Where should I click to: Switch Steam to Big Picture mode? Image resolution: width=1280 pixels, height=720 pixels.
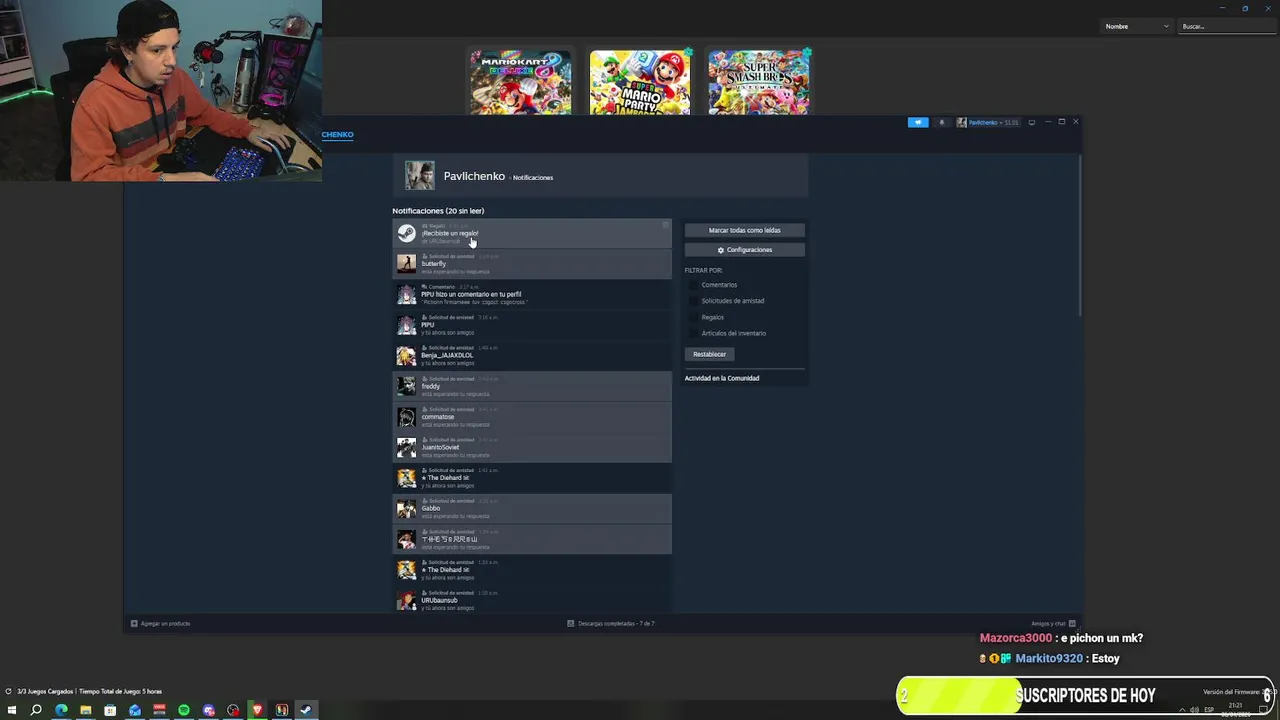[1032, 122]
